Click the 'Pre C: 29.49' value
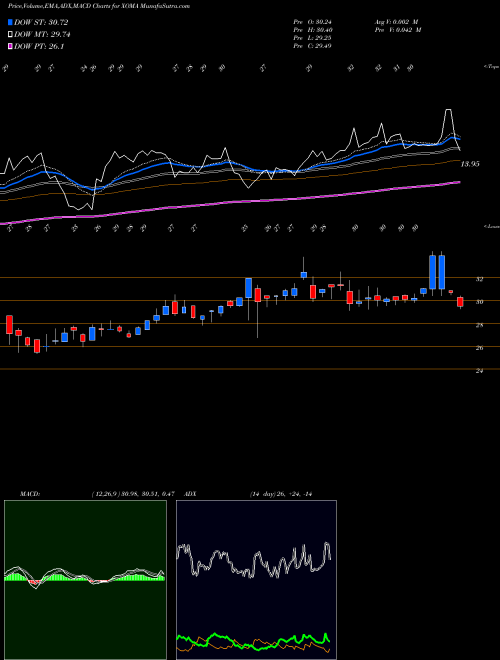Screen dimensions: 500x660 (312, 46)
